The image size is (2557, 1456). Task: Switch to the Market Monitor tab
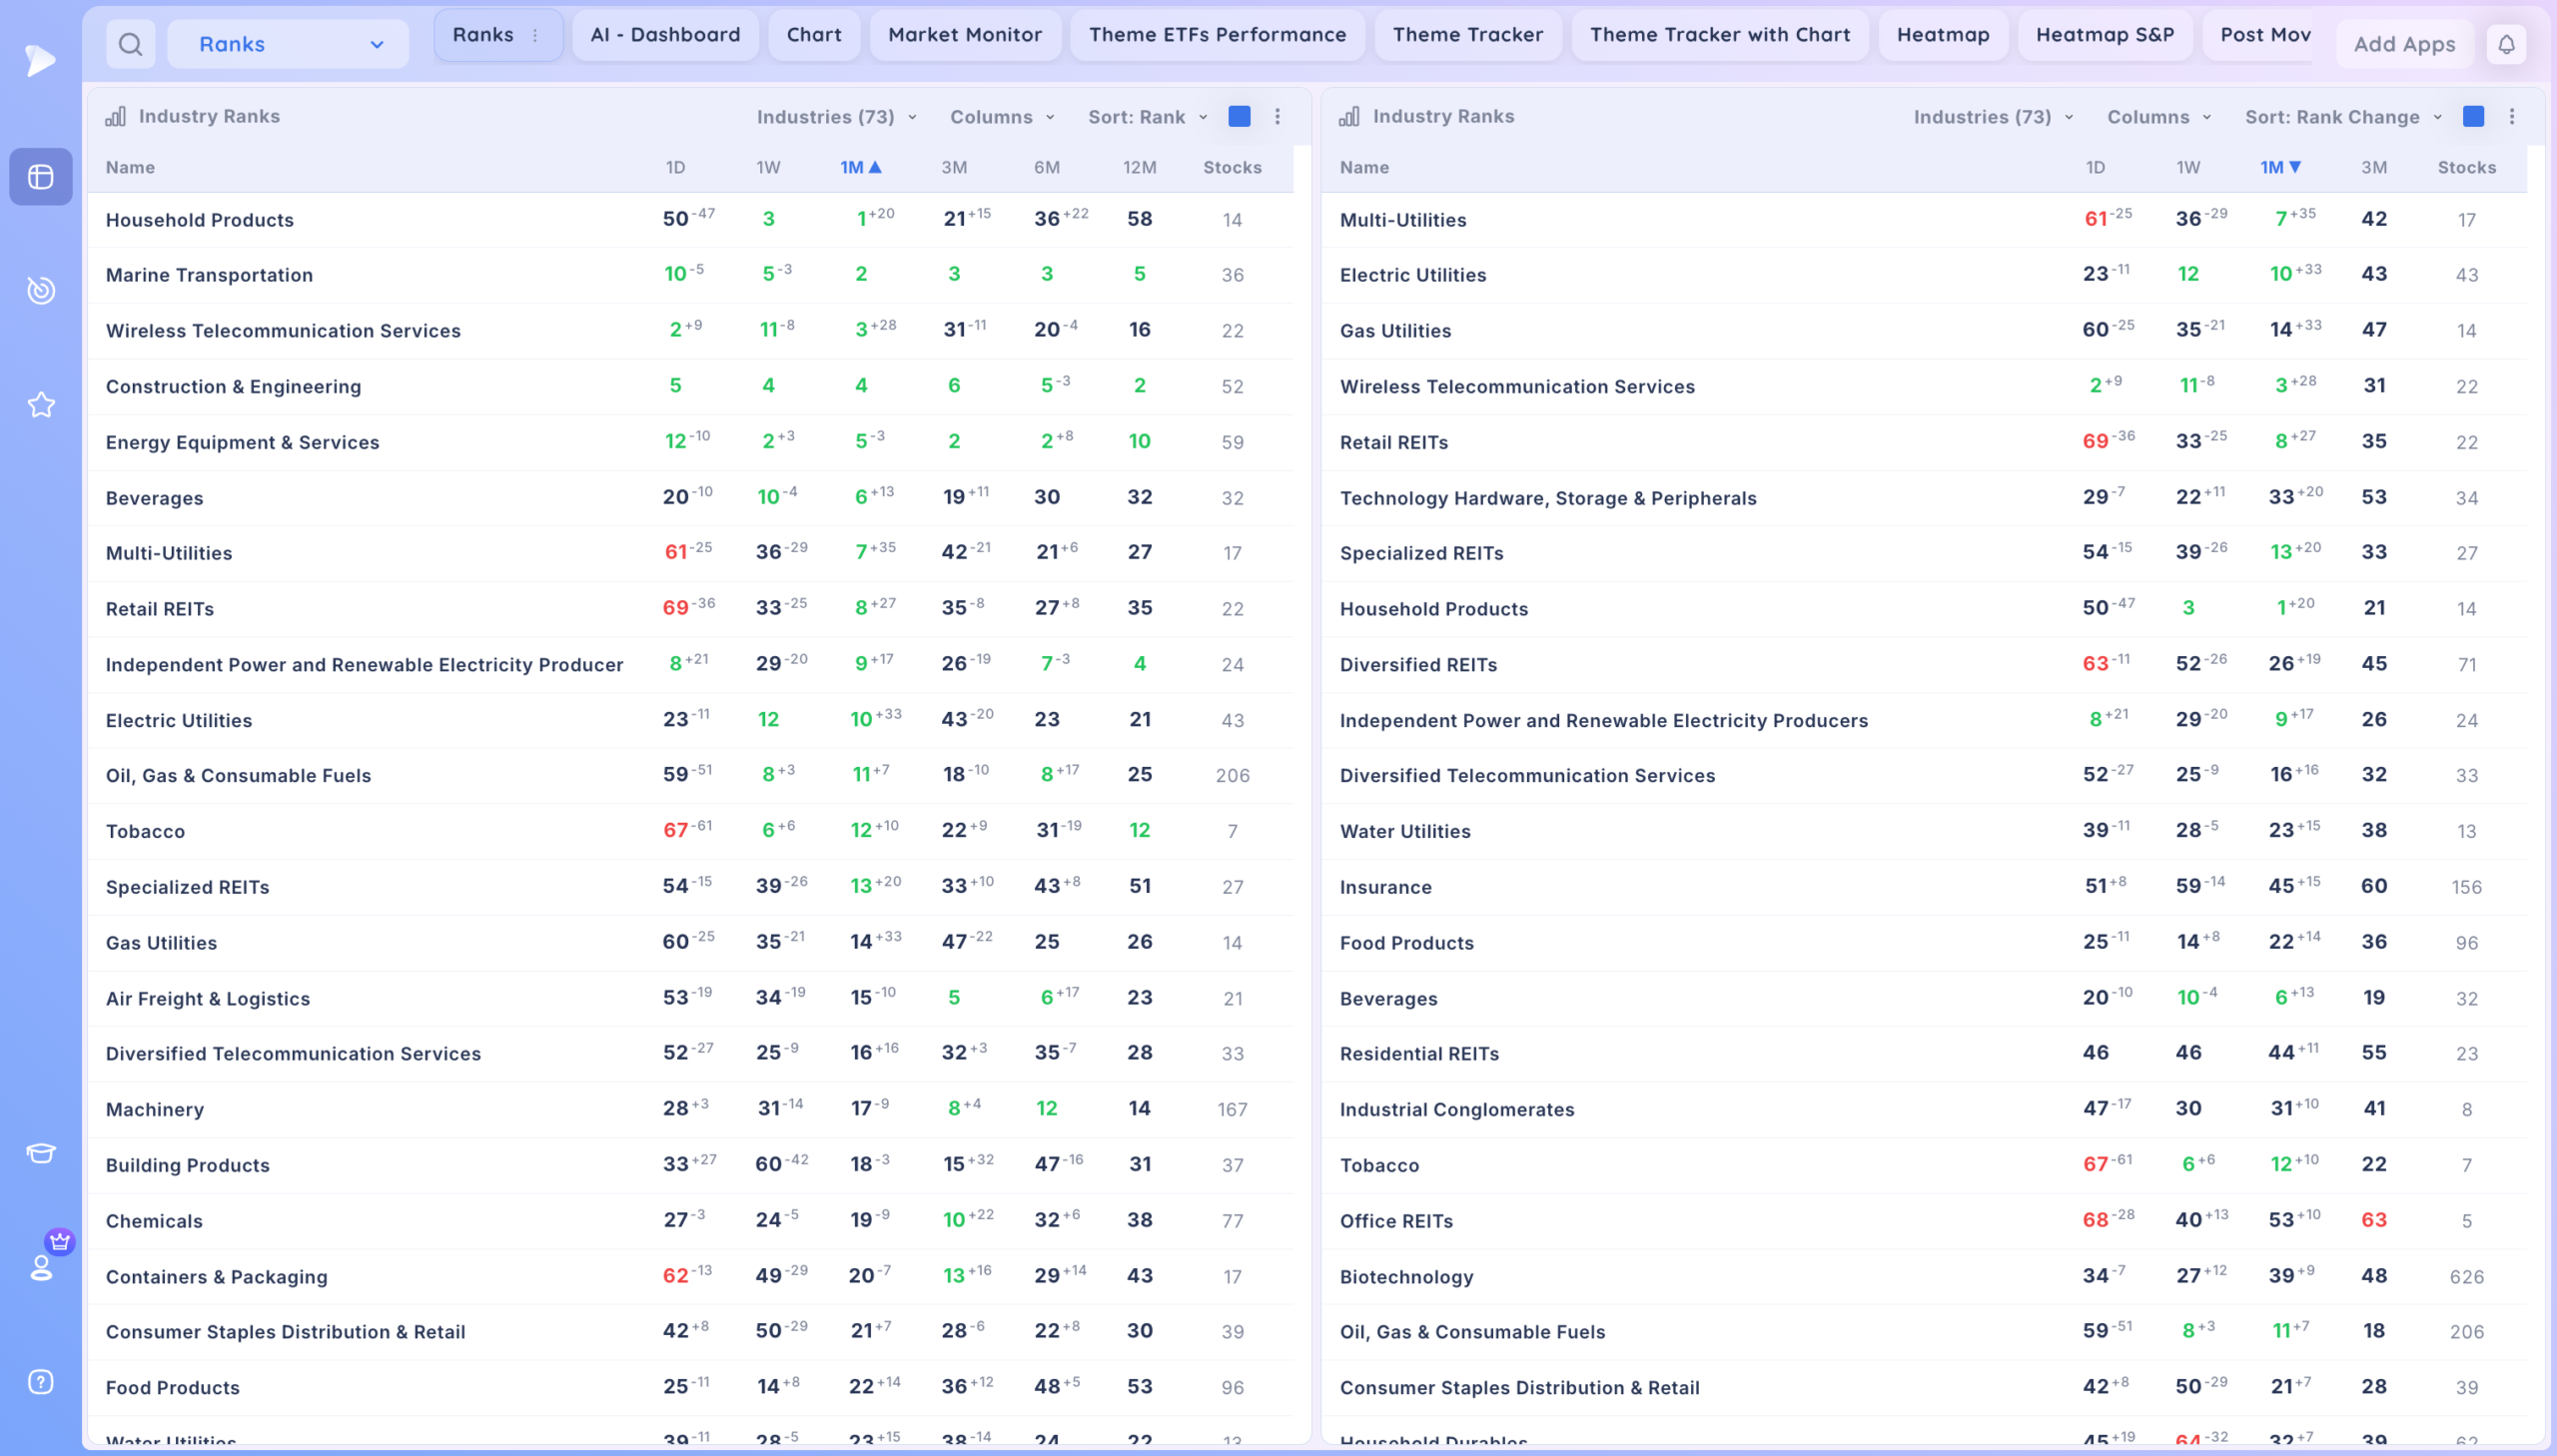pos(965,35)
